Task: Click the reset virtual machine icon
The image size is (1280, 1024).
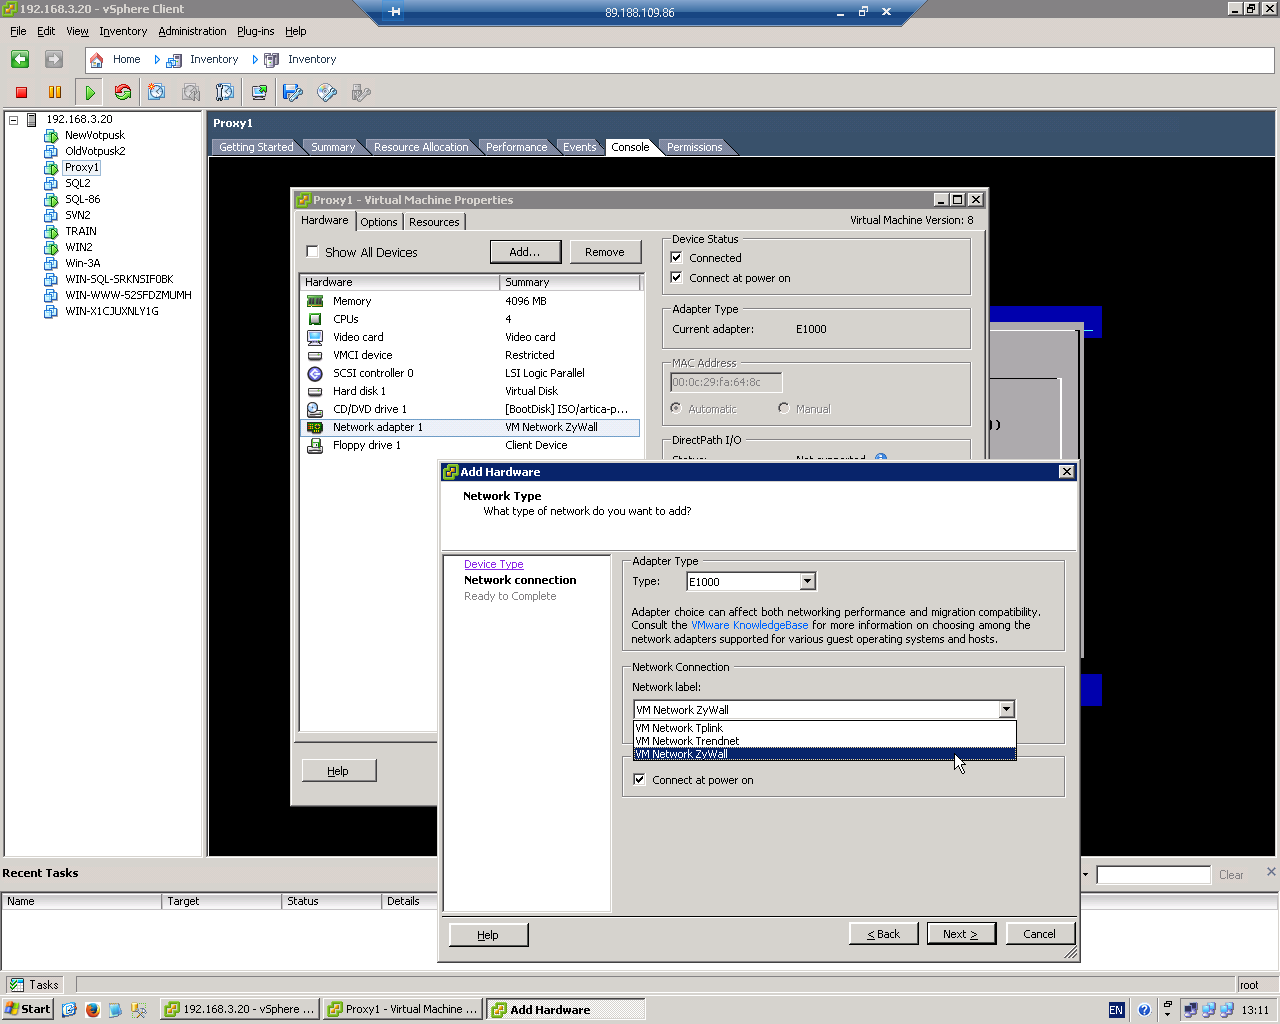Action: coord(123,93)
